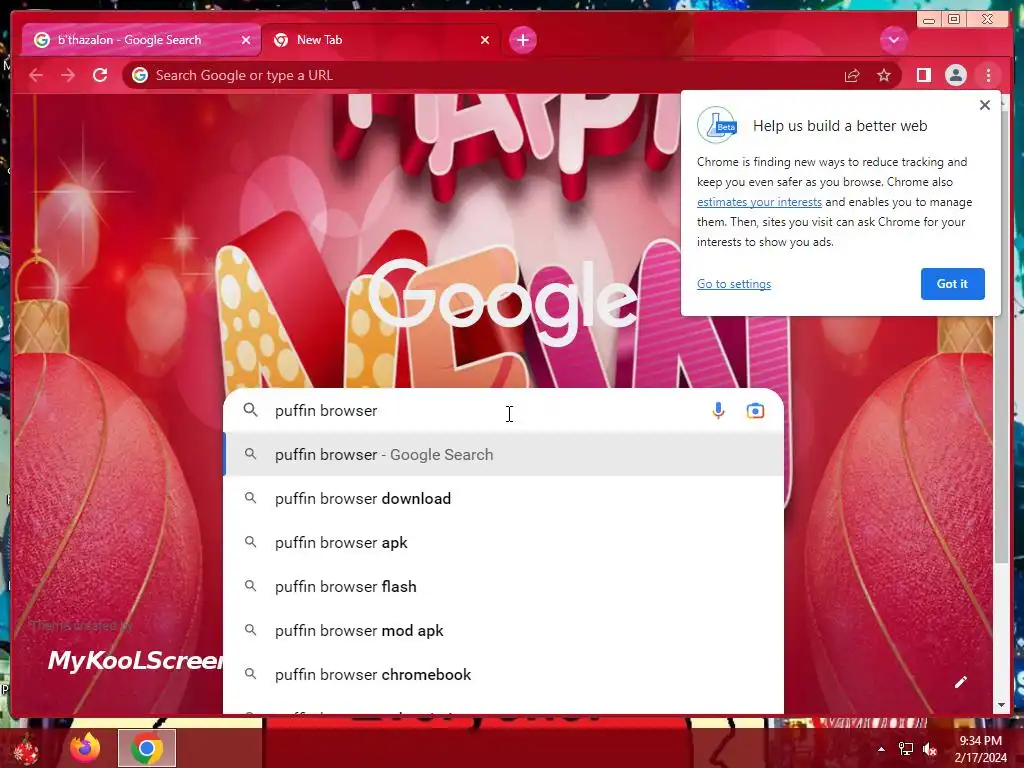This screenshot has width=1024, height=768.
Task: Dismiss the Help us build a better web popup
Action: [x=985, y=105]
